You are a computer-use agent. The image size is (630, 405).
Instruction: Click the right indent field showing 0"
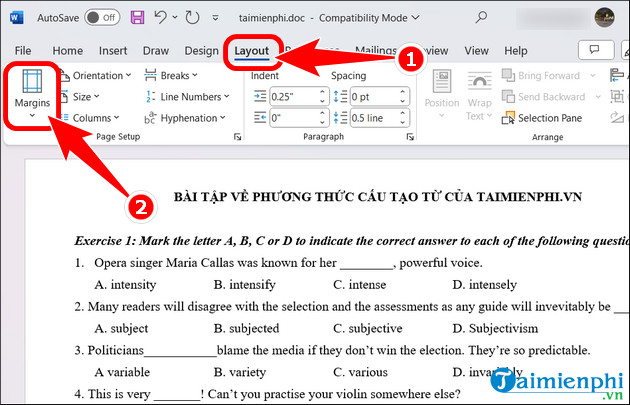click(294, 118)
